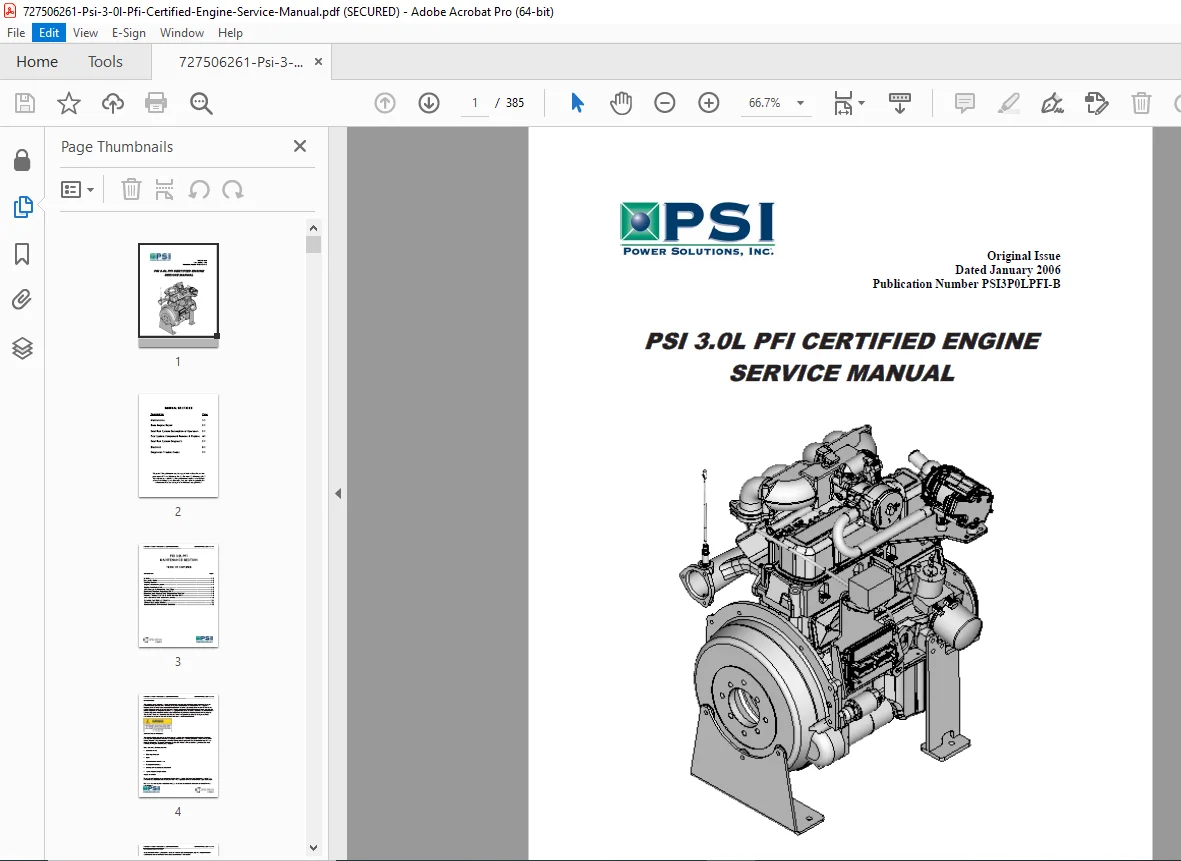Open security lock panel icon
The width and height of the screenshot is (1181, 861).
pos(22,160)
